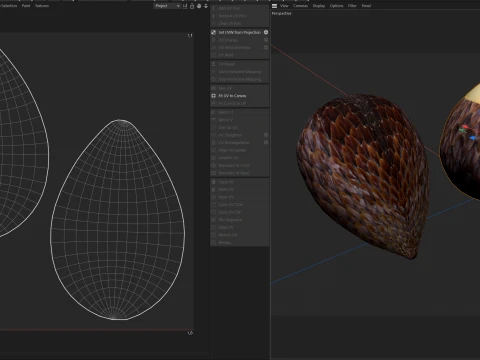Click the round icon after the lock
480x360 pixels.
point(199,6)
